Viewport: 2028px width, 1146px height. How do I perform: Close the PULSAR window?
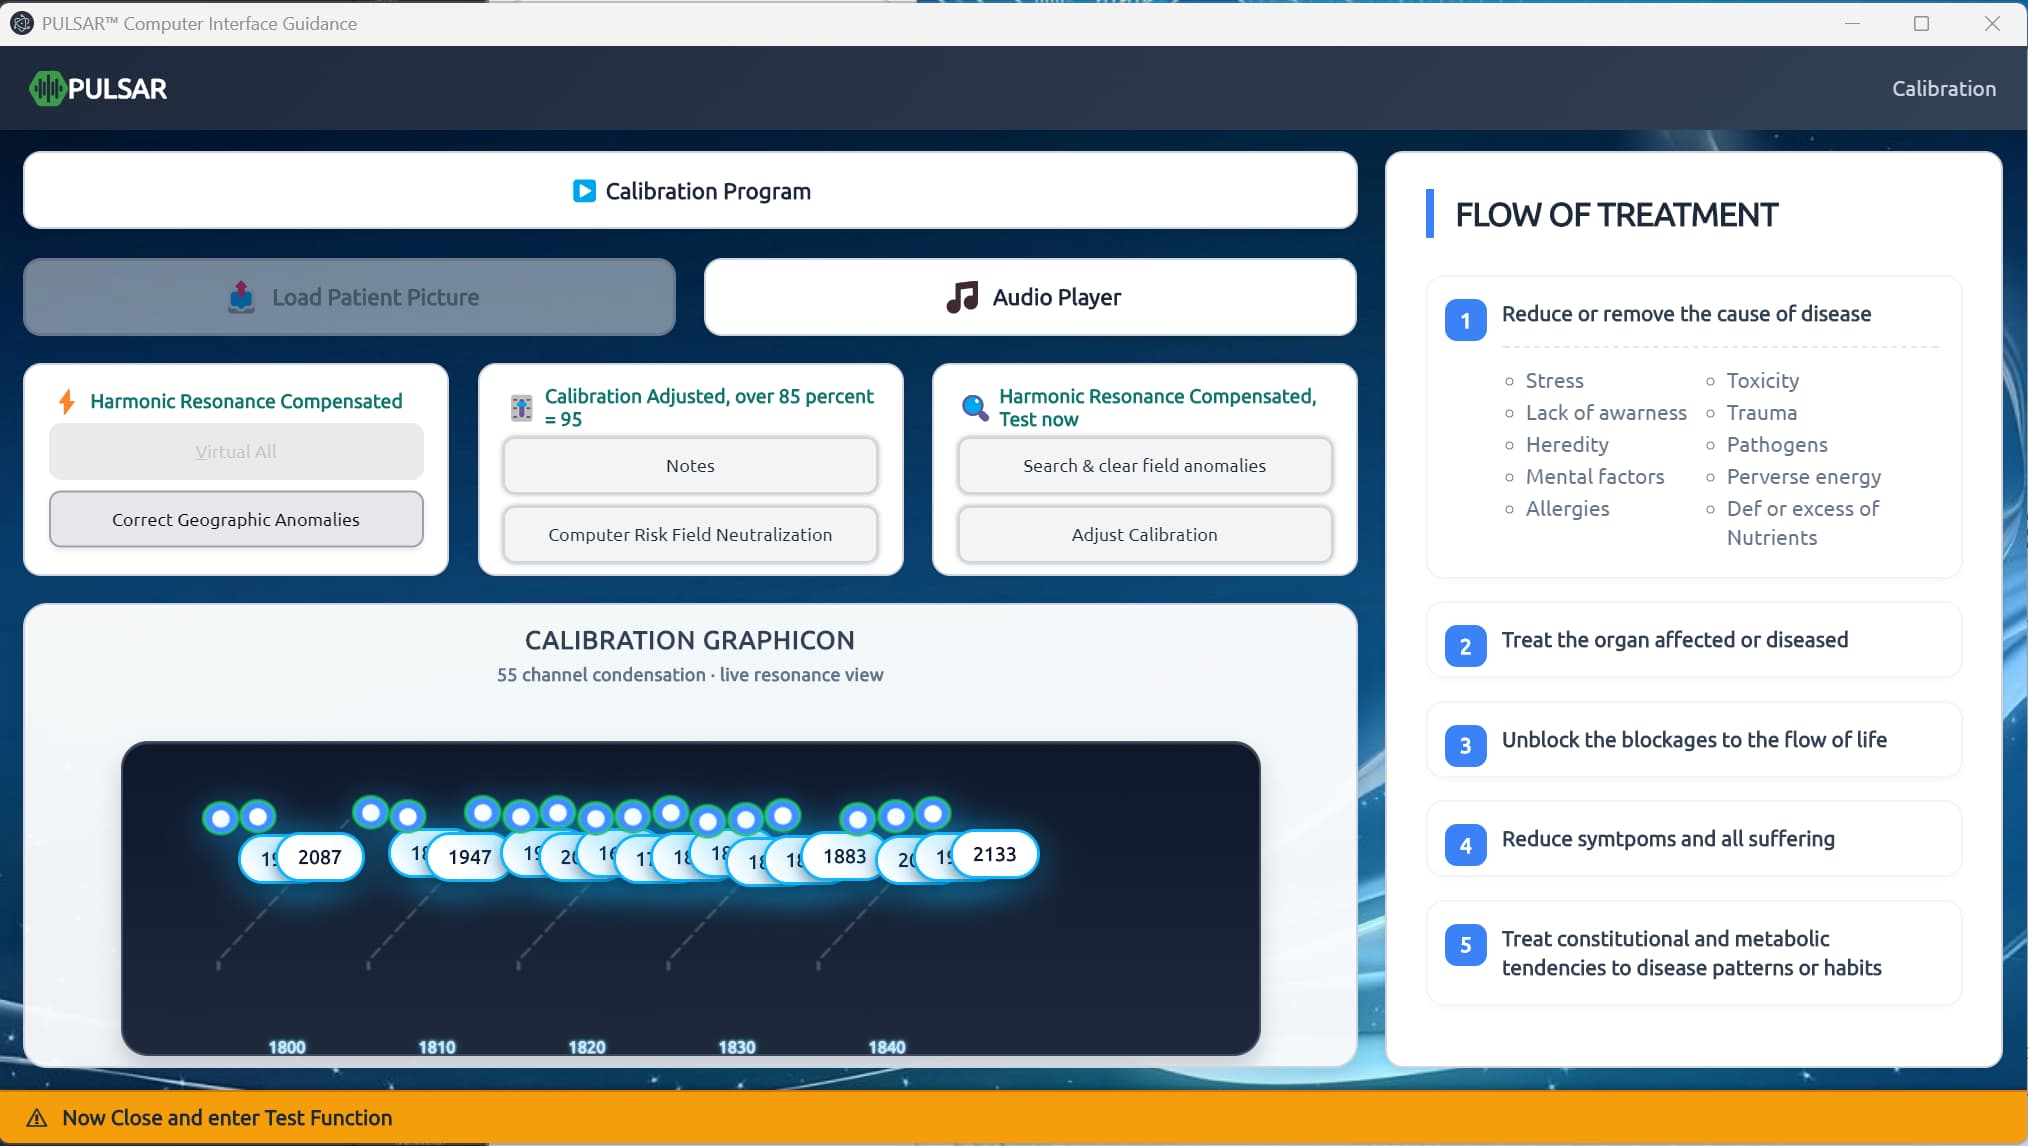pos(1992,23)
